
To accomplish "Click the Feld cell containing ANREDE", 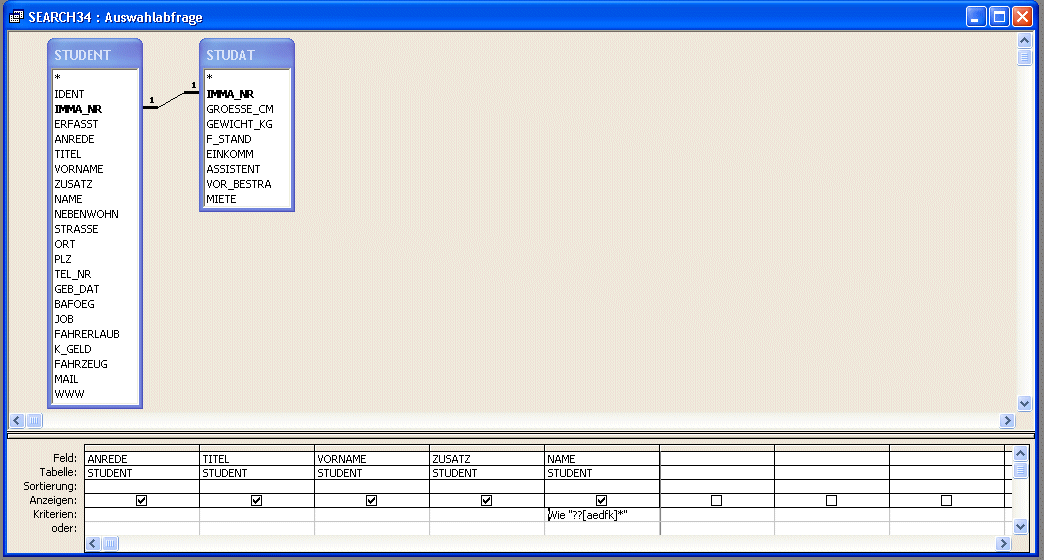I will tap(142, 459).
